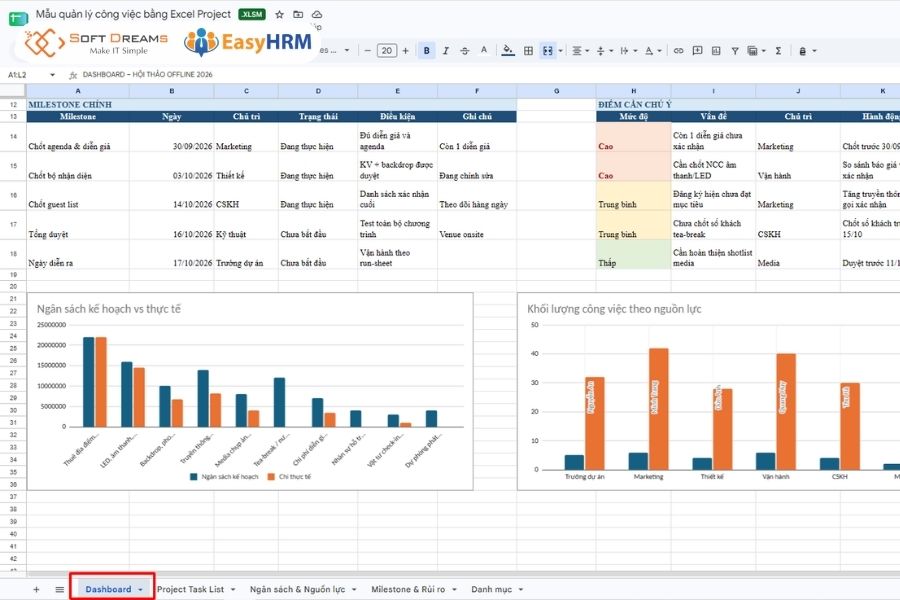
Task: Open the name box dropdown arrow
Action: coord(52,75)
